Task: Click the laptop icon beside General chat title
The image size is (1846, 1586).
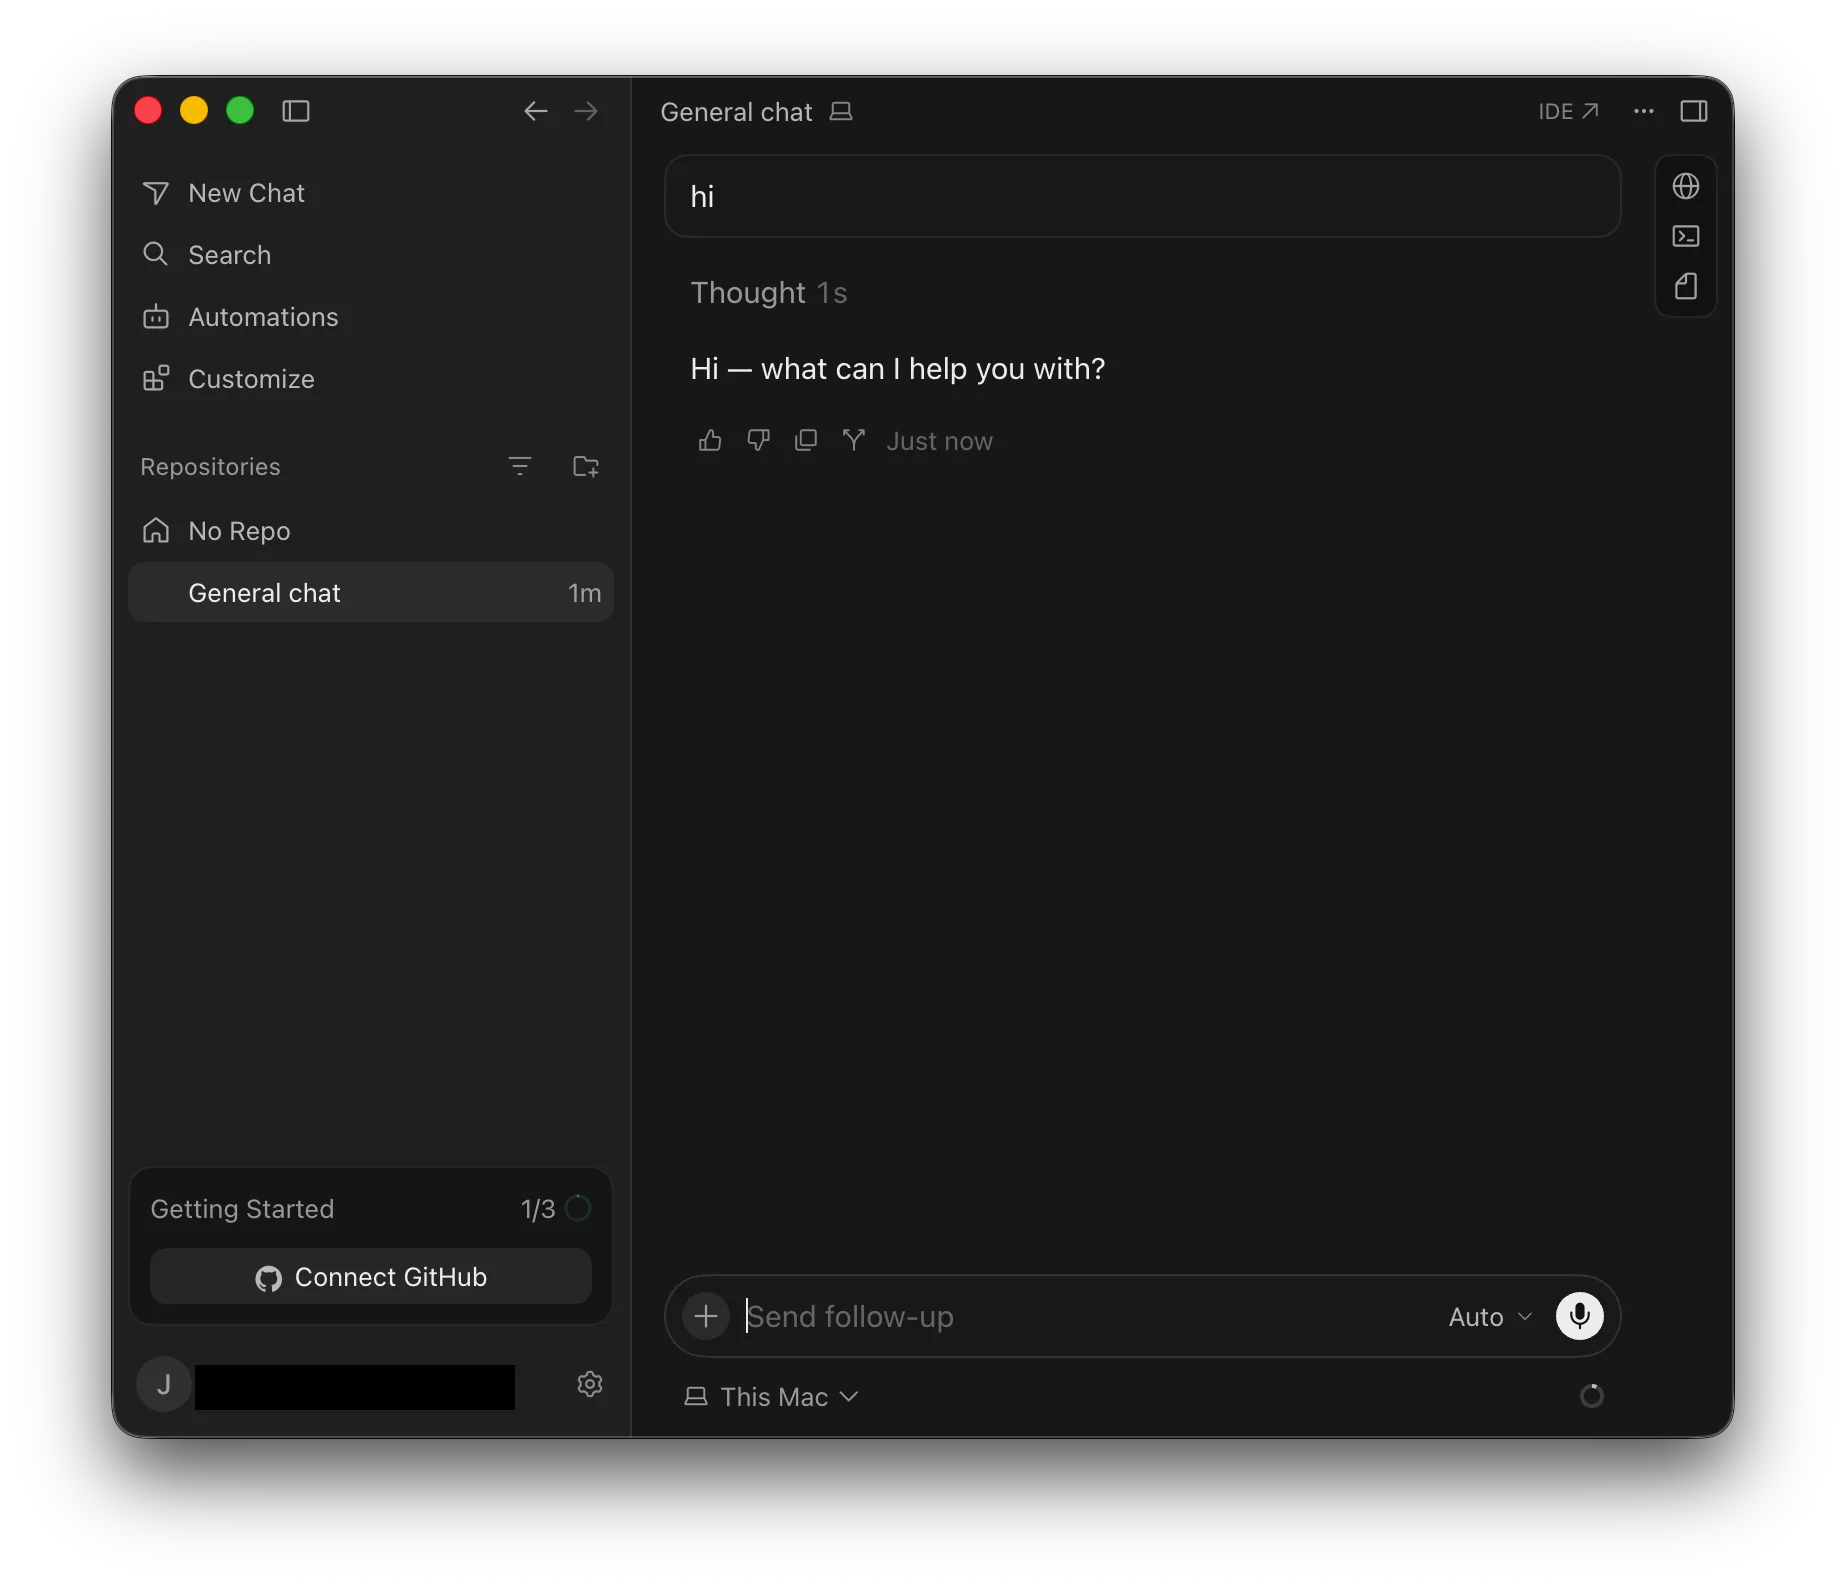Action: tap(841, 111)
